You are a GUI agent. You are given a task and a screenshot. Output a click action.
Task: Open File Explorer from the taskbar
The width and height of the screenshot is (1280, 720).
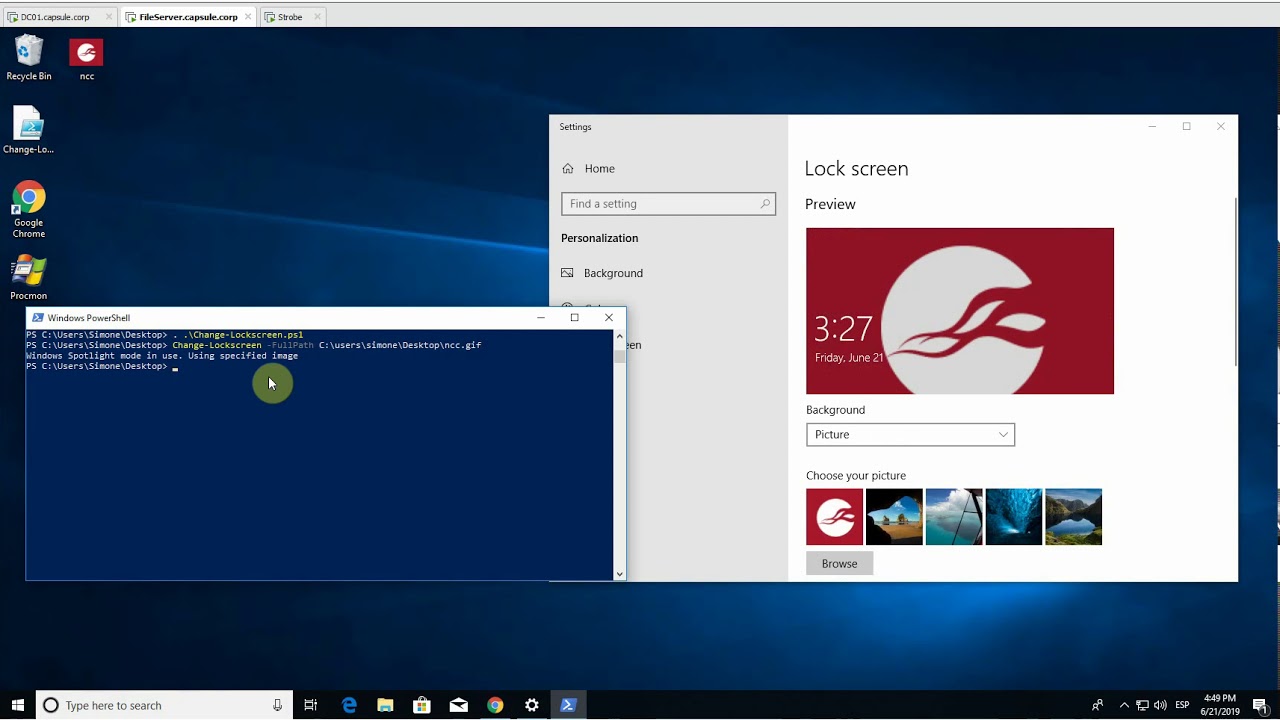pos(385,705)
